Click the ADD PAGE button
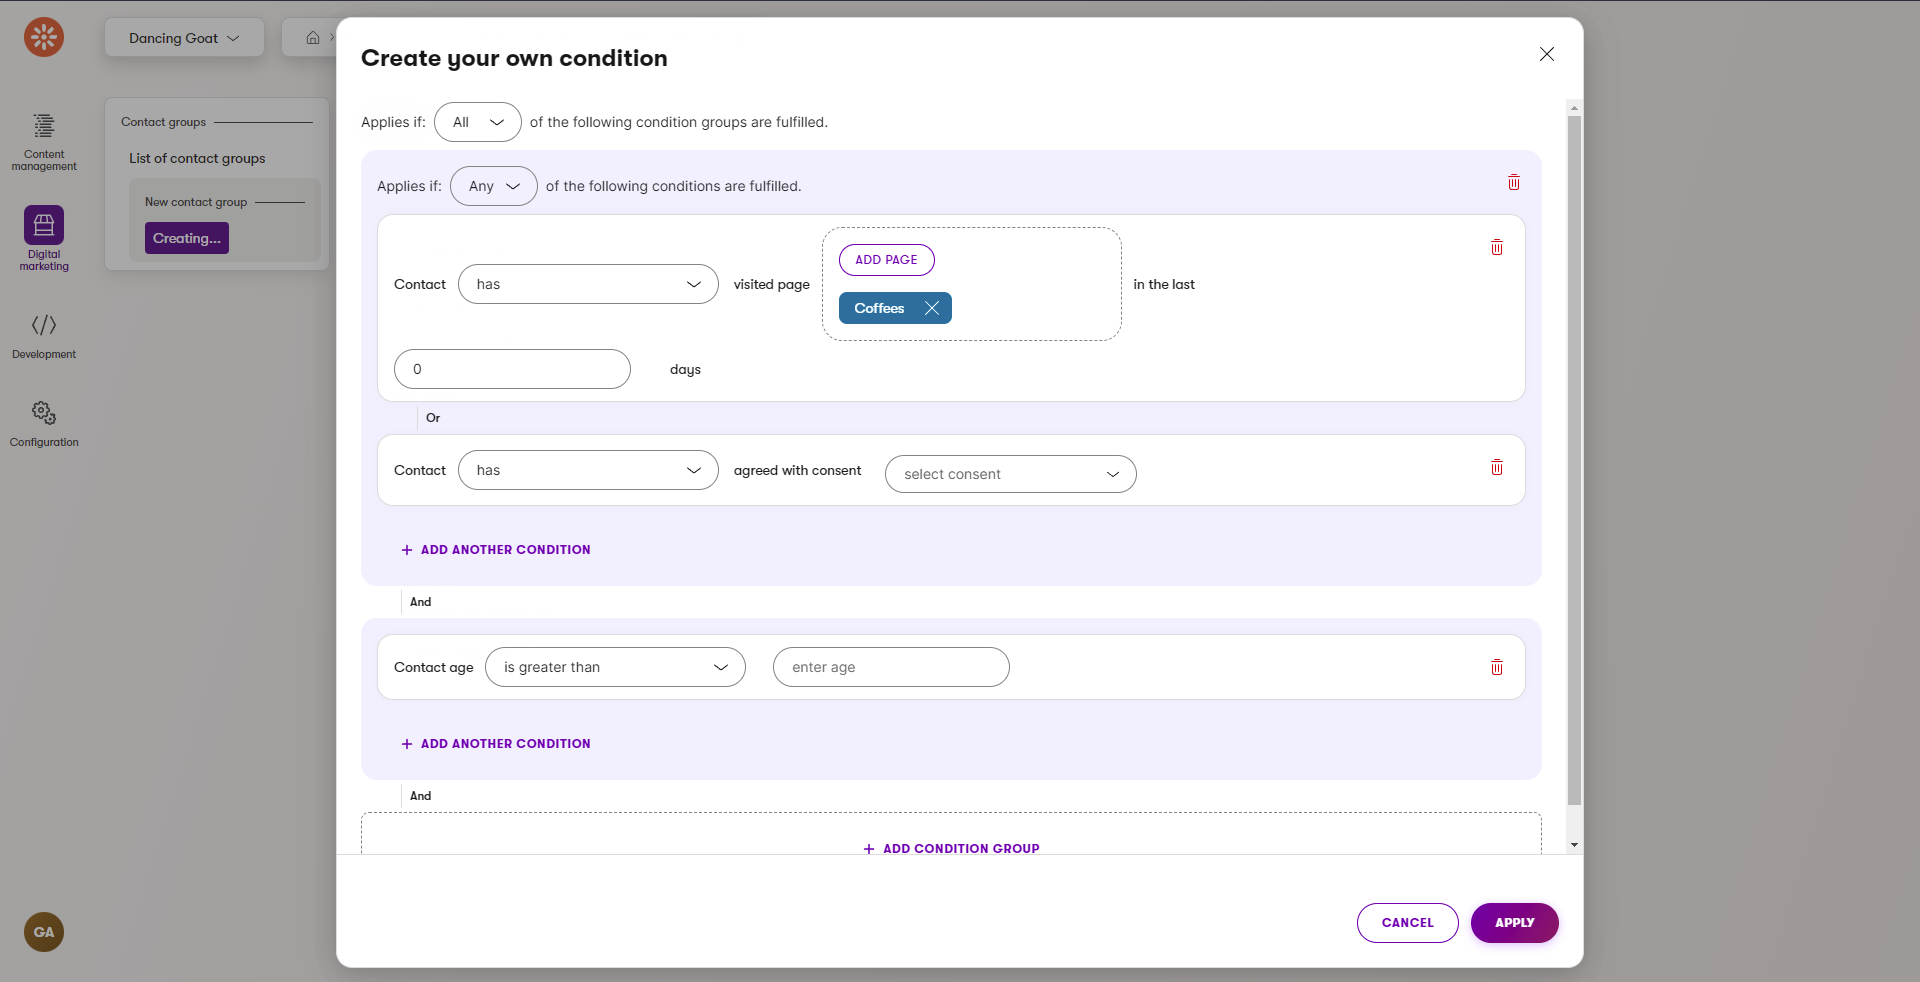Viewport: 1920px width, 982px height. point(886,260)
